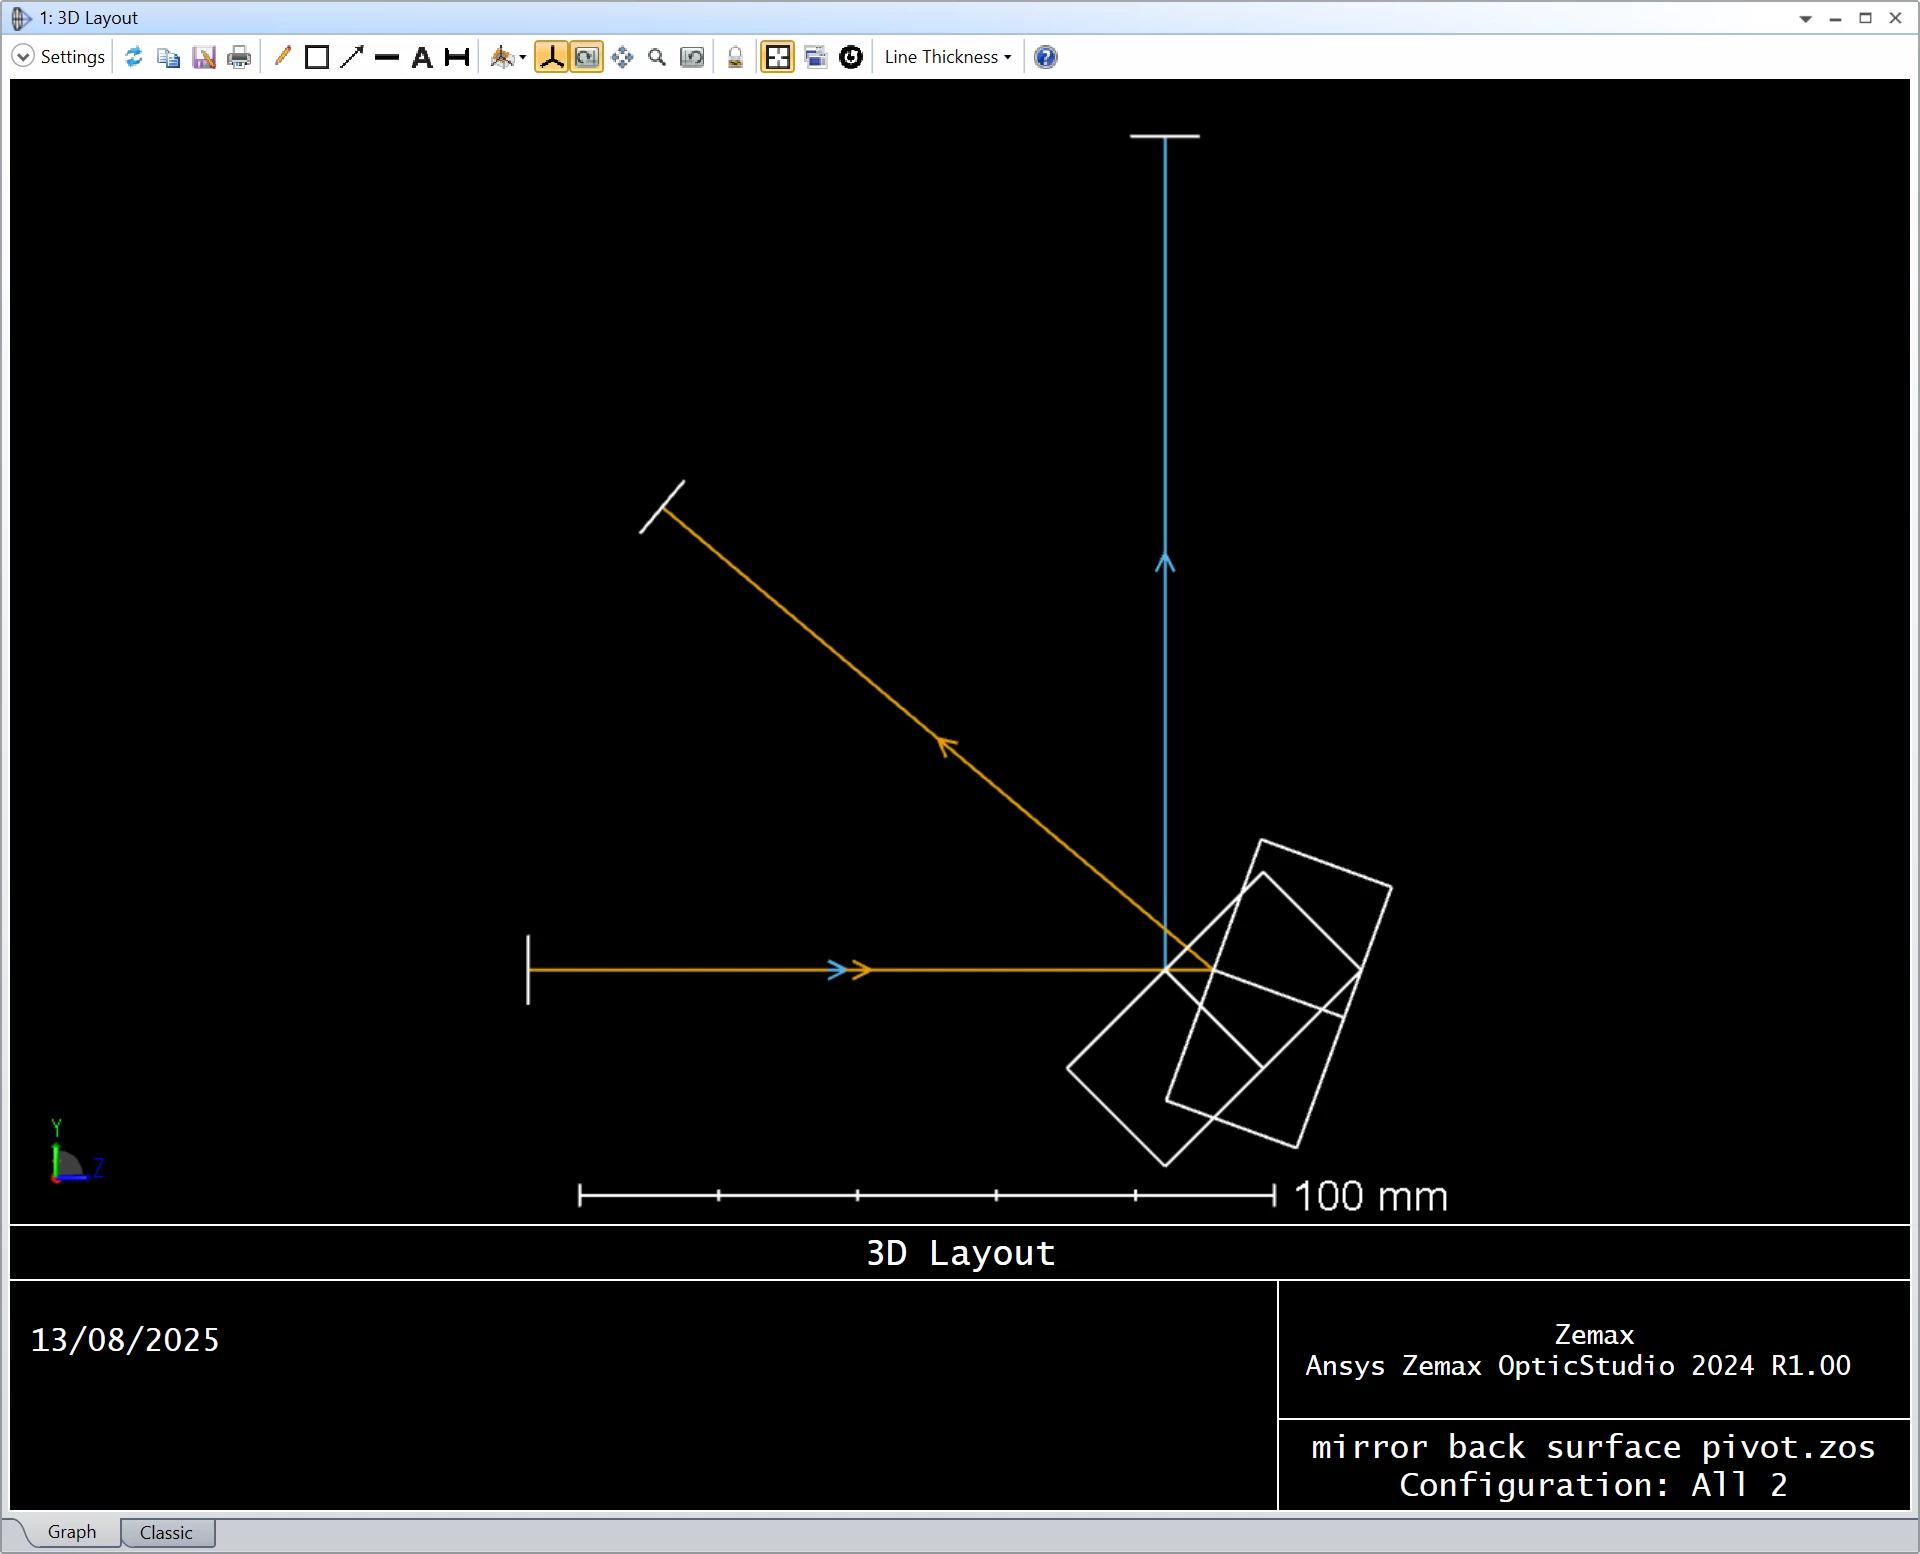1920x1554 pixels.
Task: Open the clone window icon
Action: pos(815,57)
